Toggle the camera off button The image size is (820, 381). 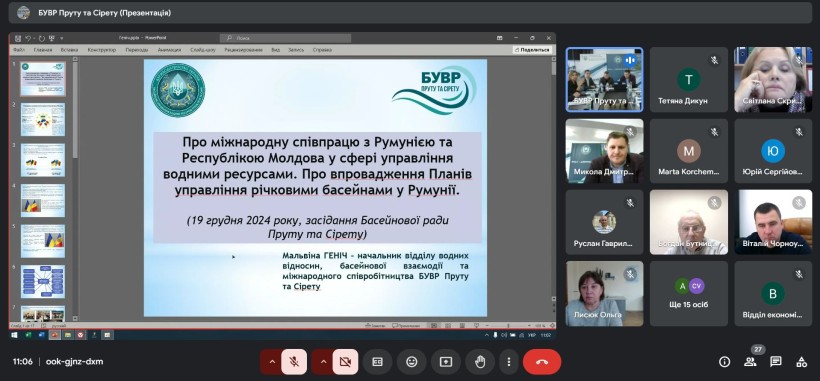[x=345, y=362]
